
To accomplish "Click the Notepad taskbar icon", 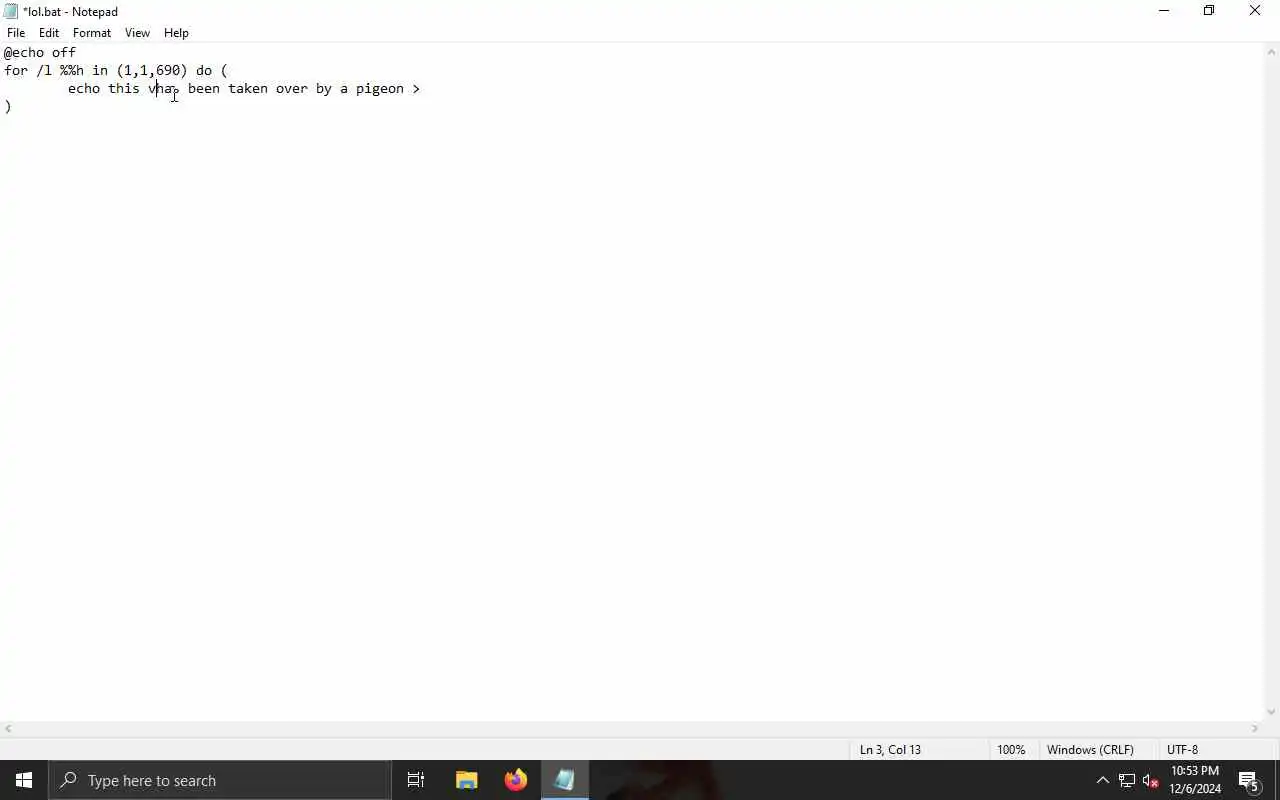I will point(565,780).
